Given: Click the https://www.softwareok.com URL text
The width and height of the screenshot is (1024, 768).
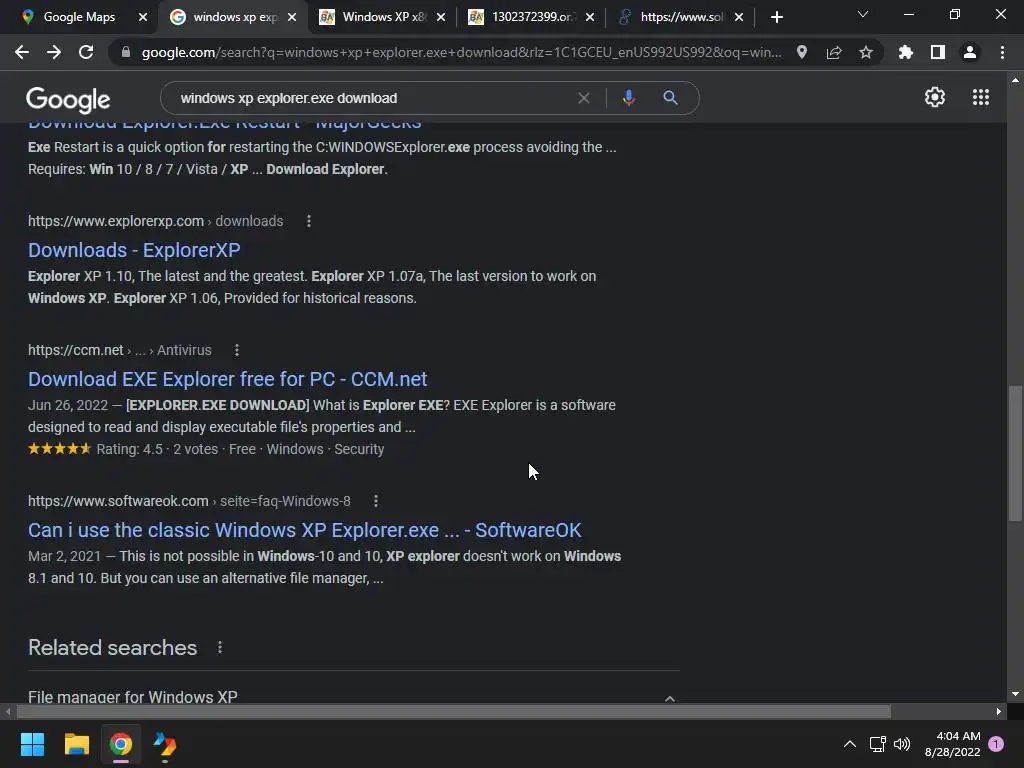Looking at the screenshot, I should (x=118, y=502).
